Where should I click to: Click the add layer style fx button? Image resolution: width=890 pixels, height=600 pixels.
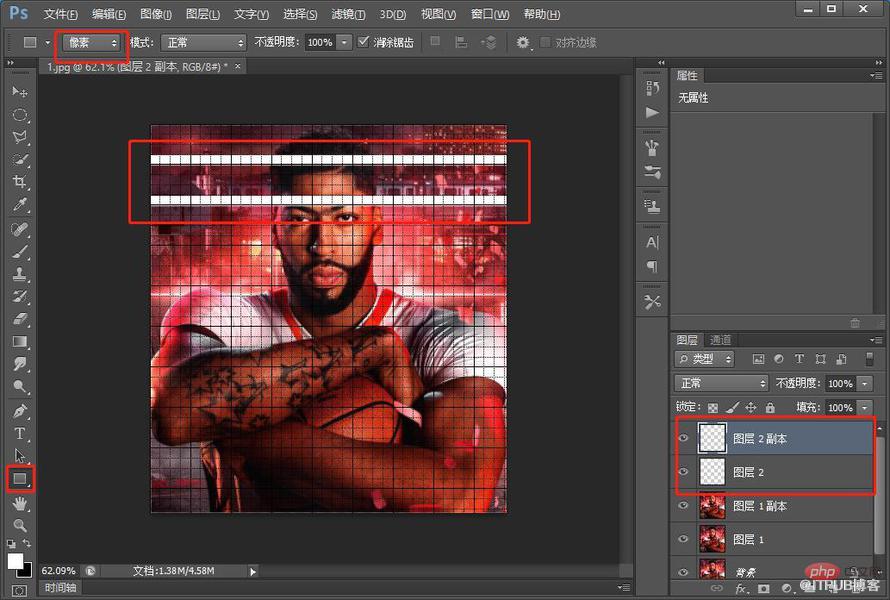point(741,589)
